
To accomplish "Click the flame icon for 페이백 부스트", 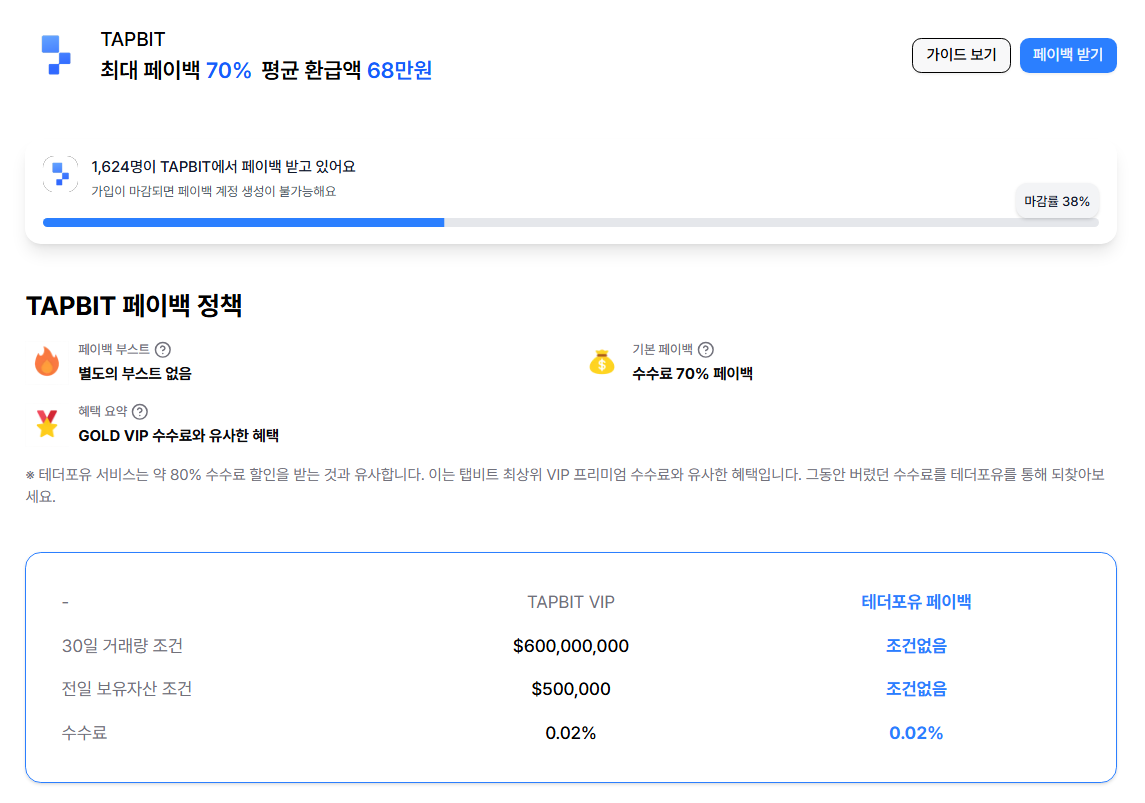I will [x=47, y=361].
